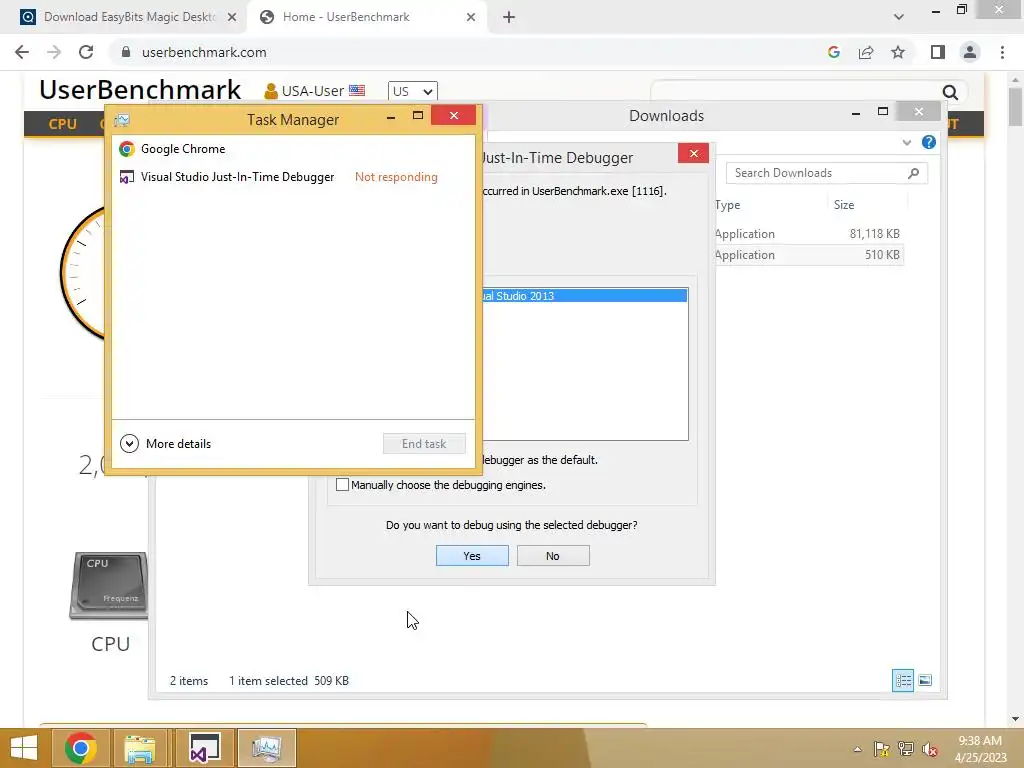Image resolution: width=1024 pixels, height=768 pixels.
Task: Click the network tray icon
Action: coord(906,749)
